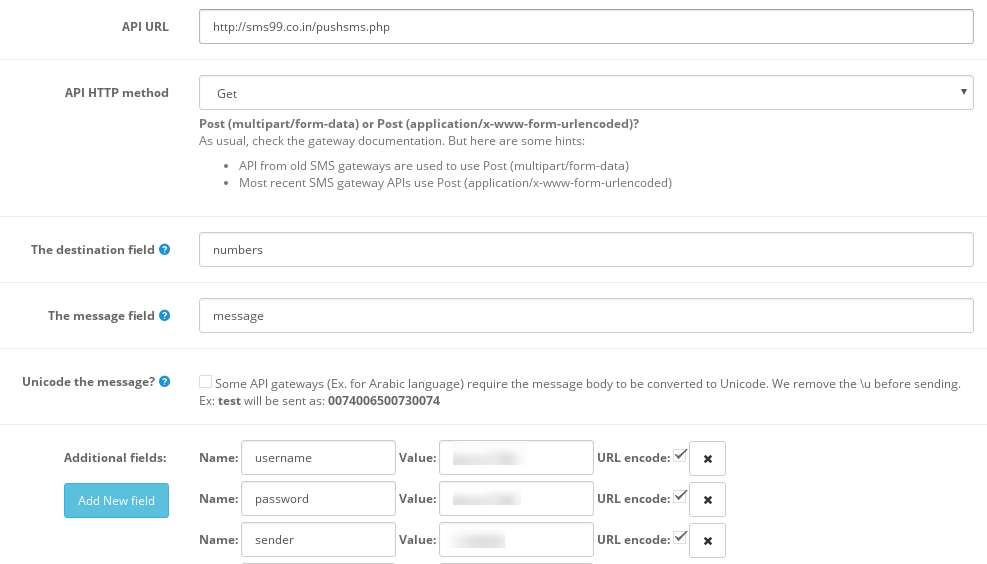Click the message field input box
The height and width of the screenshot is (564, 987).
586,316
